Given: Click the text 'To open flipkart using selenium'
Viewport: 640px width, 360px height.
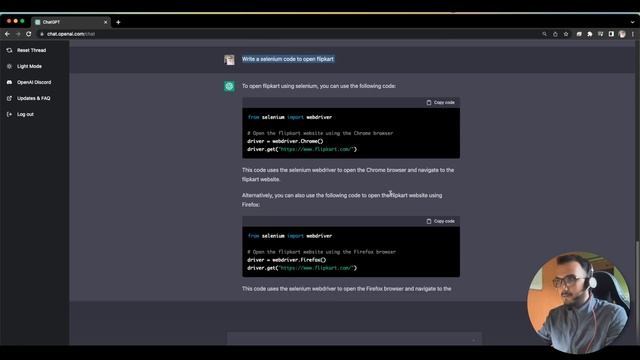Looking at the screenshot, I should (280, 86).
